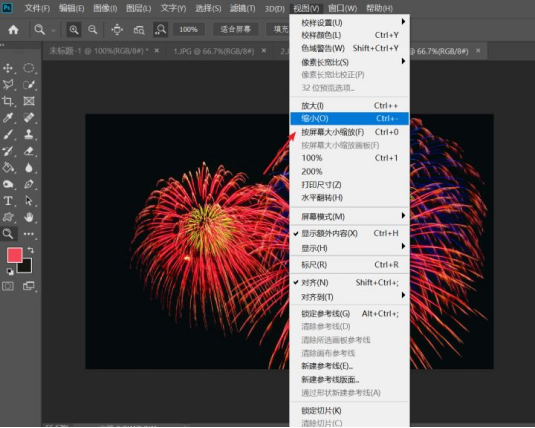Click the 适合屏幕 button

235,29
